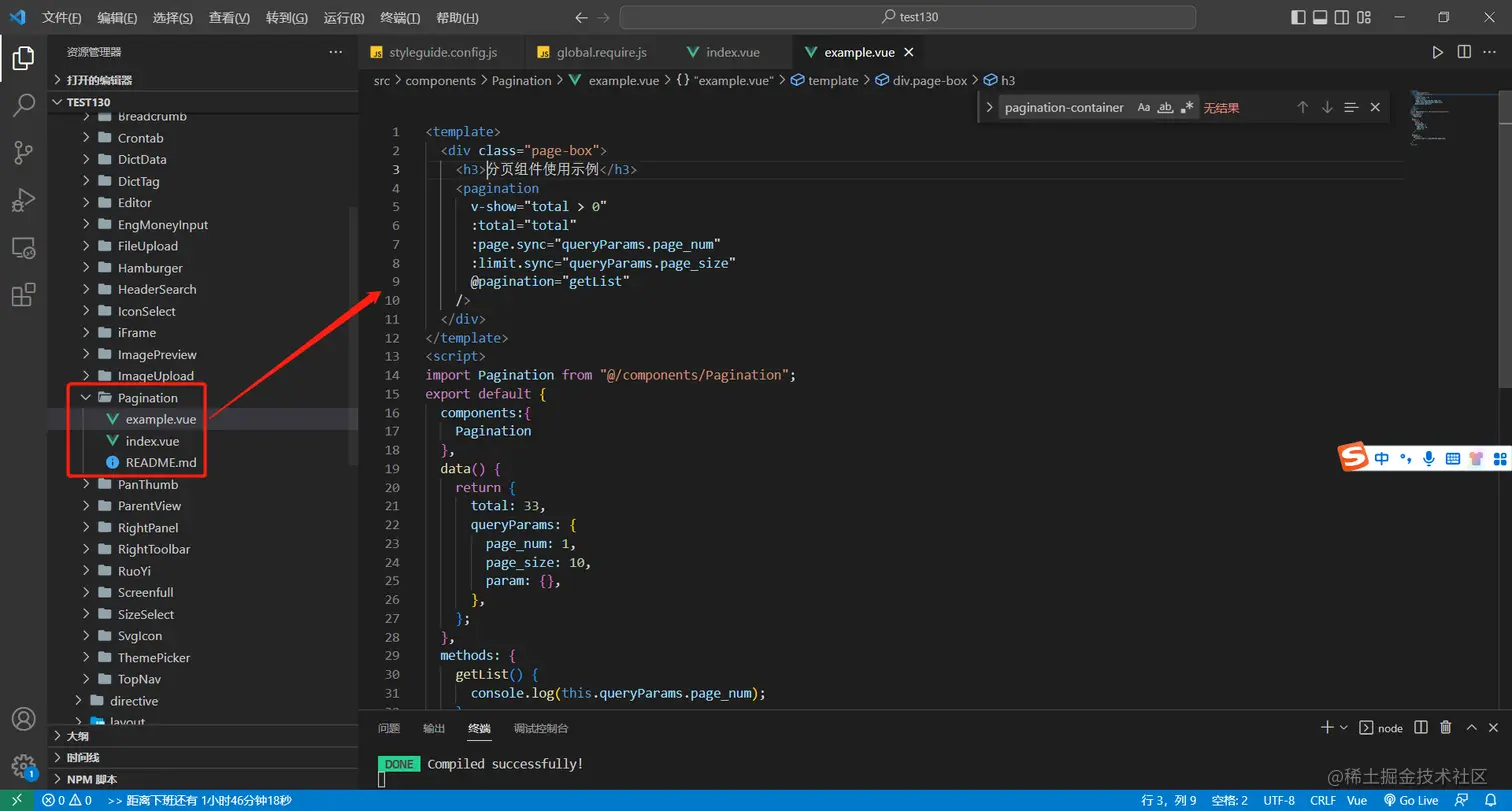Click the remote window indicator in status bar
The image size is (1512, 811).
17,800
